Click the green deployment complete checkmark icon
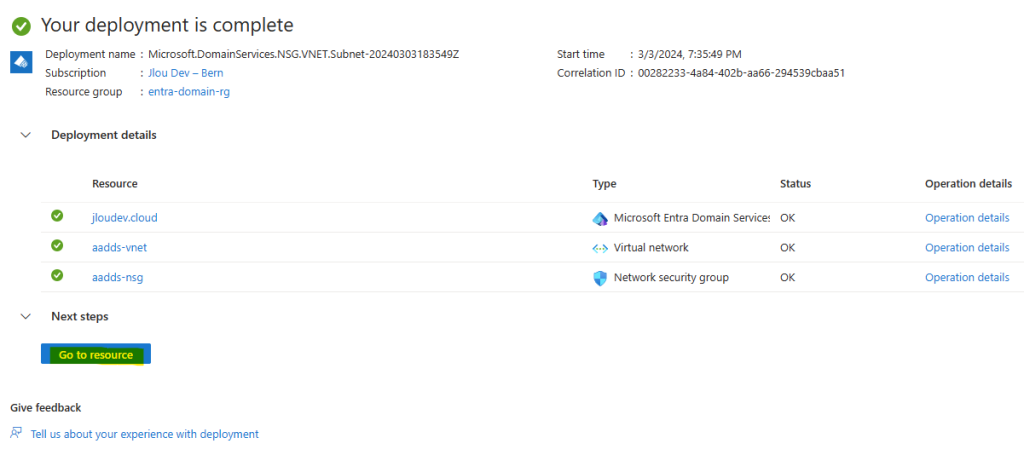The height and width of the screenshot is (455, 1024). pyautogui.click(x=22, y=26)
